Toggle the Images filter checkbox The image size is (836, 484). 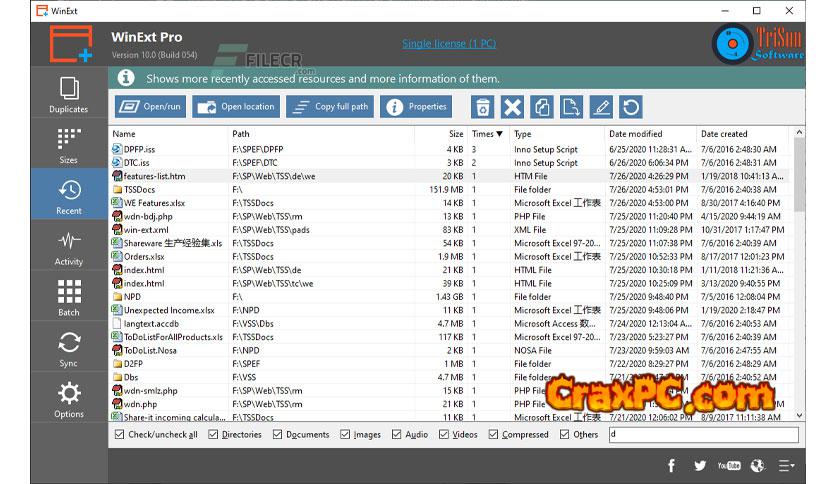[x=345, y=435]
